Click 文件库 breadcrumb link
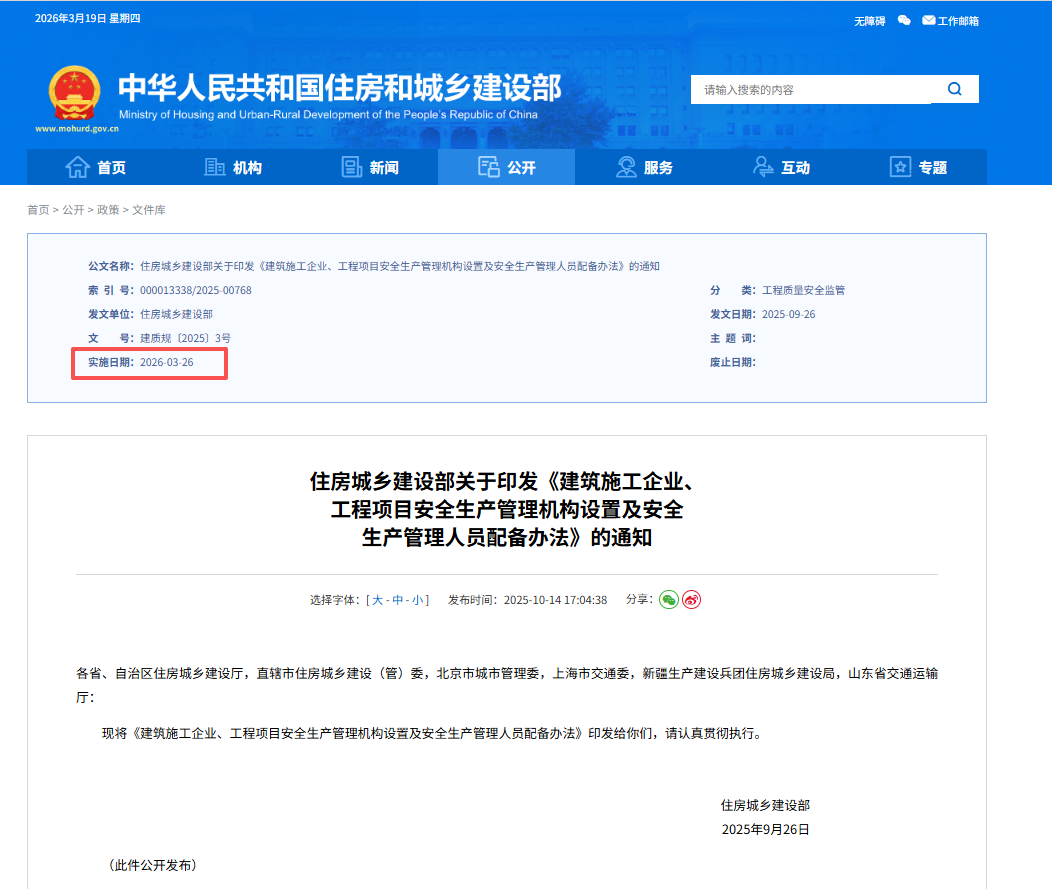This screenshot has width=1052, height=889. pyautogui.click(x=149, y=210)
